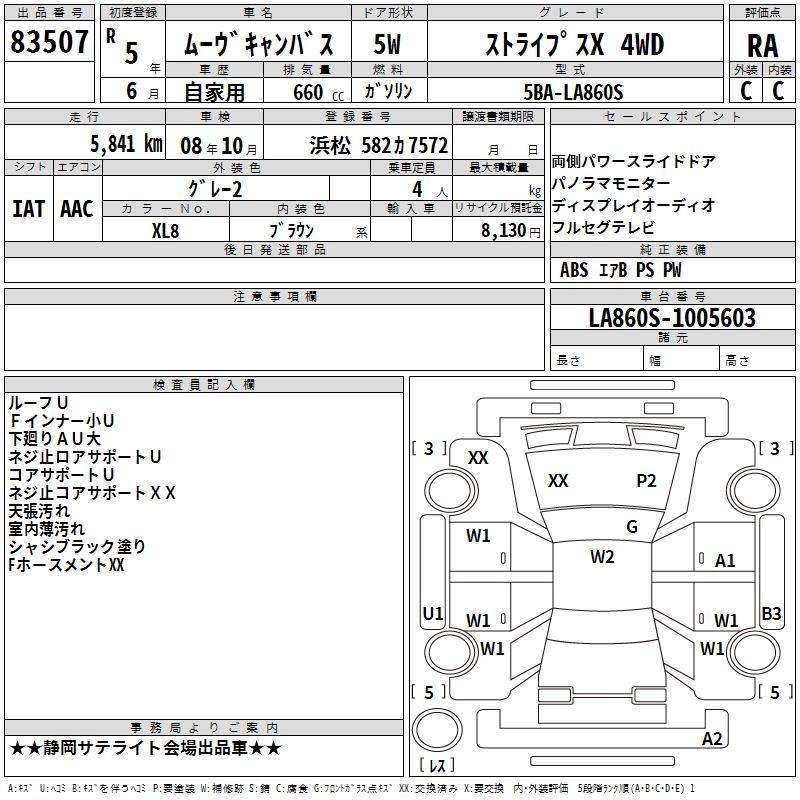This screenshot has height=800, width=800.
Task: Click the セールスポイント header
Action: (x=672, y=116)
